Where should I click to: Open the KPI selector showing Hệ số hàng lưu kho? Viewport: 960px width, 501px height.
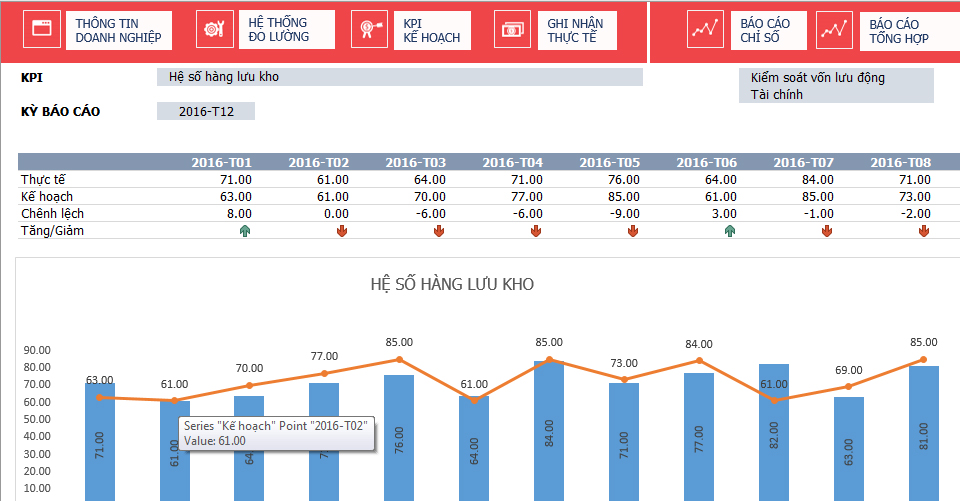[399, 77]
